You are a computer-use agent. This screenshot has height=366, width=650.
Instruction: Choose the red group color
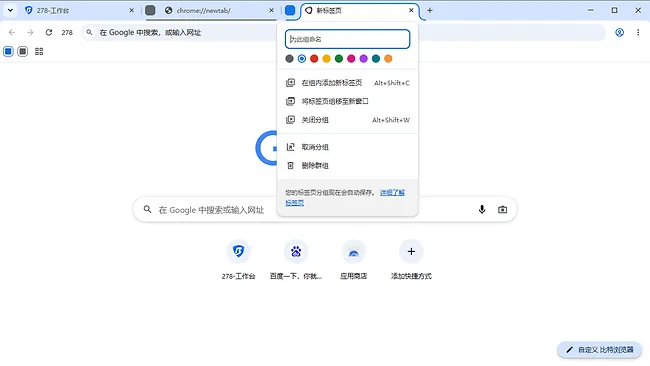tap(314, 59)
